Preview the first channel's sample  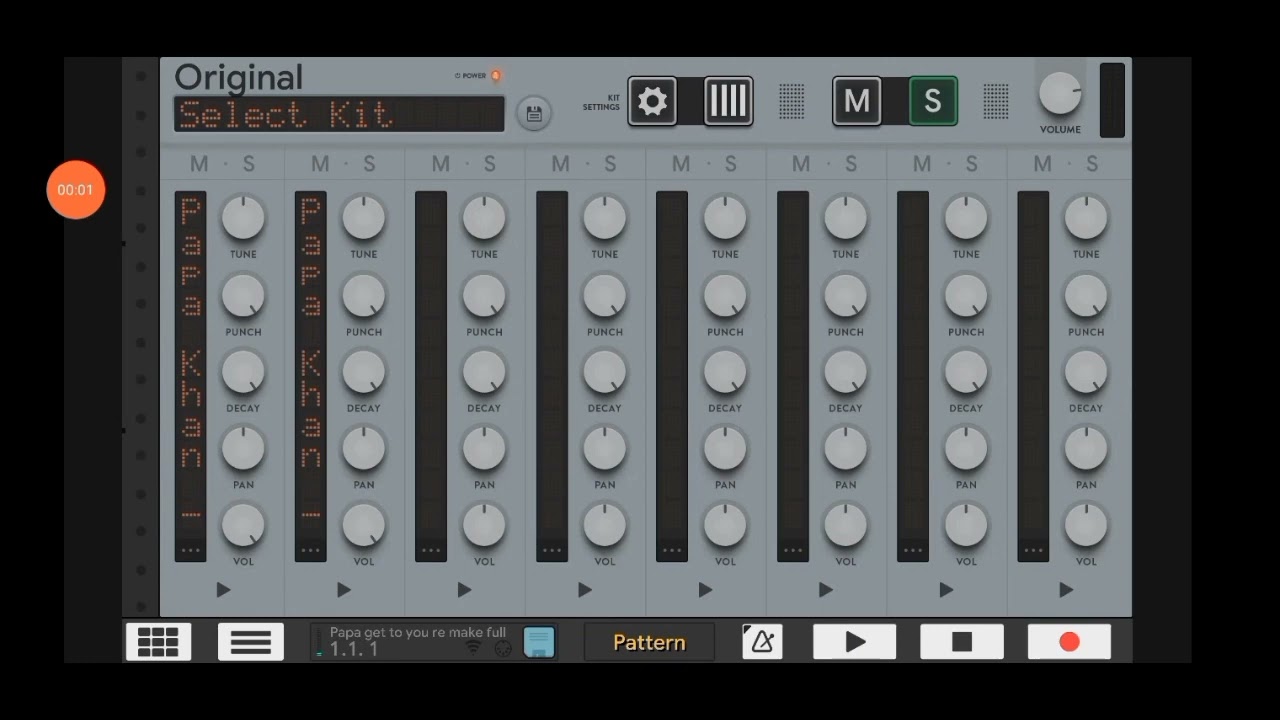tap(223, 590)
